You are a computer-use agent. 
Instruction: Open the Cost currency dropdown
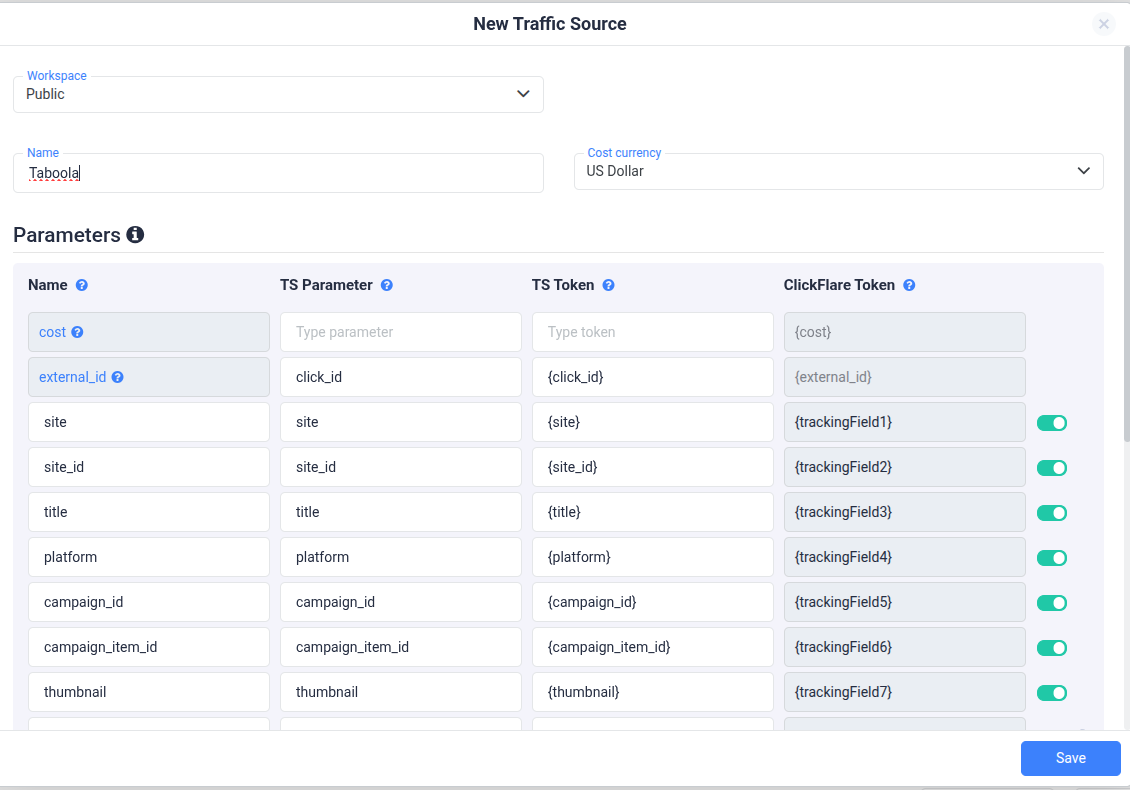click(838, 172)
